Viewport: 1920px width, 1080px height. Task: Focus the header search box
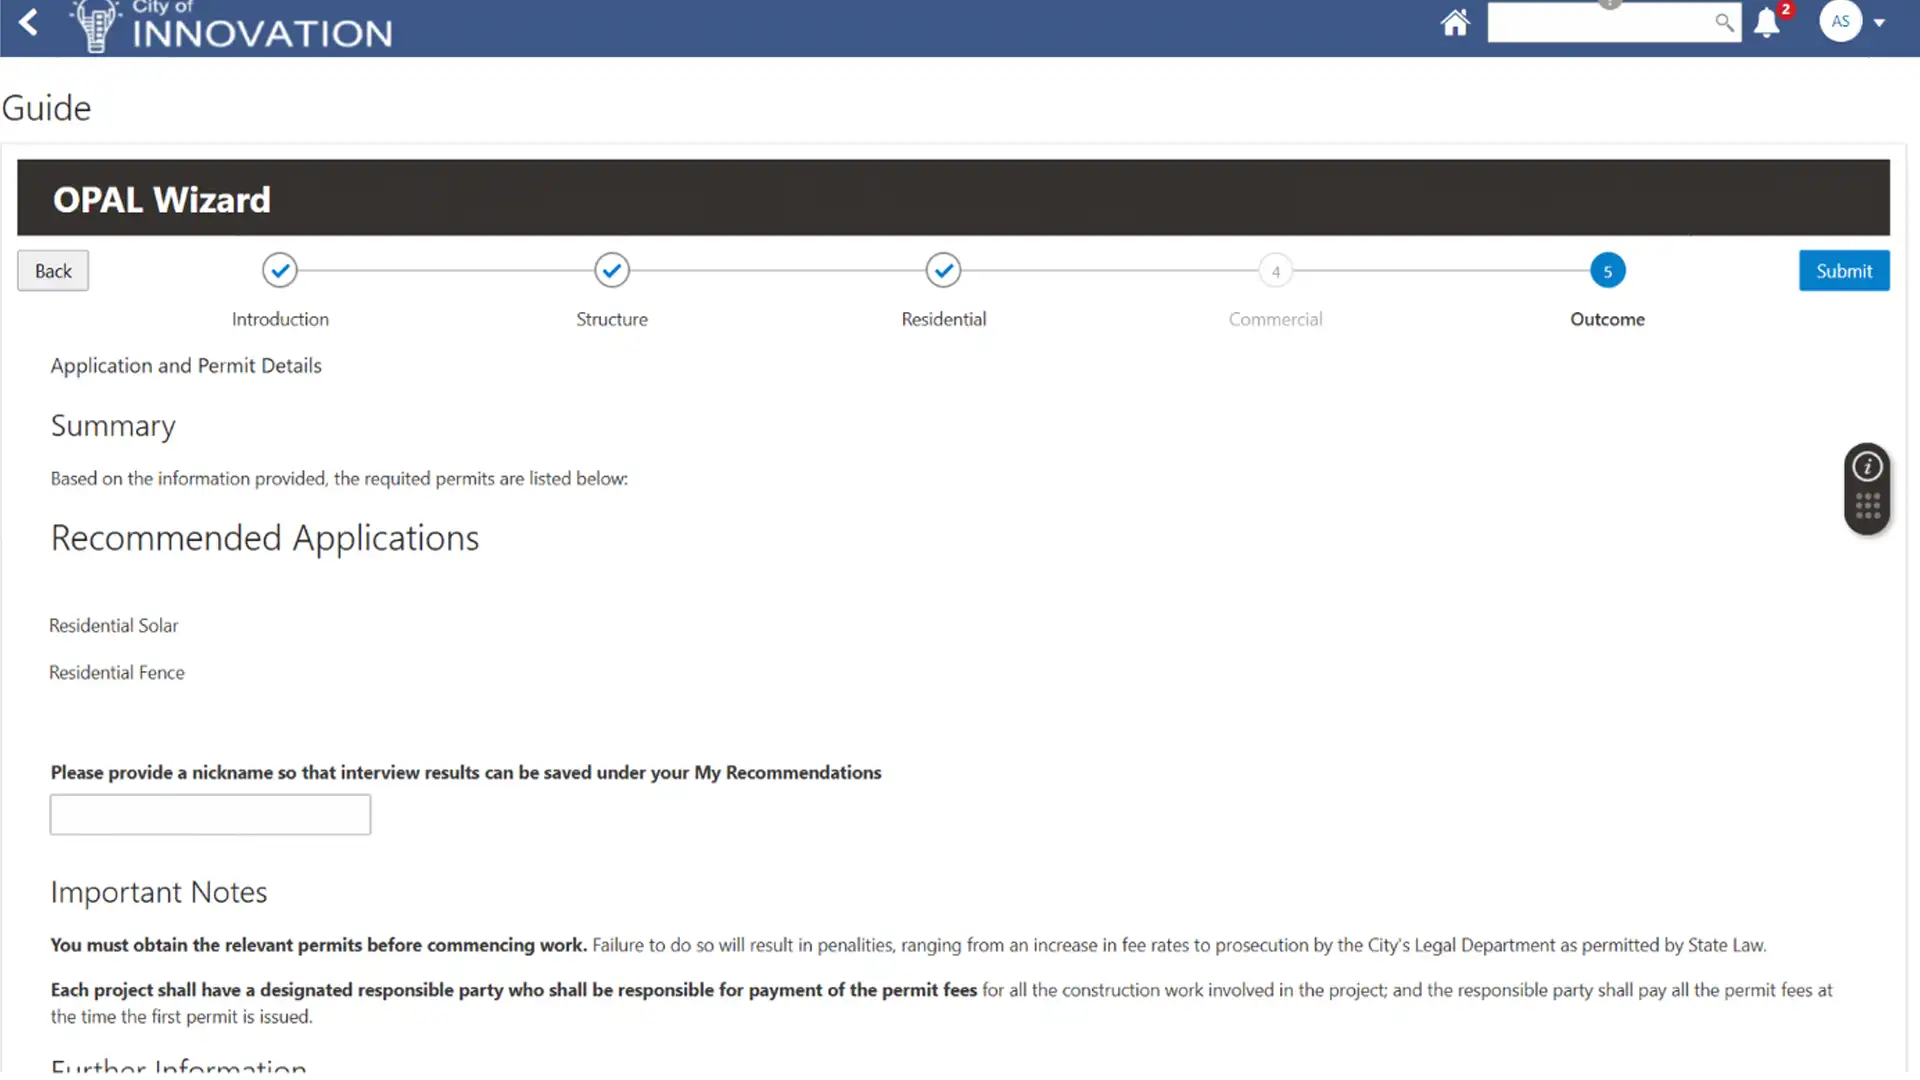pyautogui.click(x=1598, y=22)
